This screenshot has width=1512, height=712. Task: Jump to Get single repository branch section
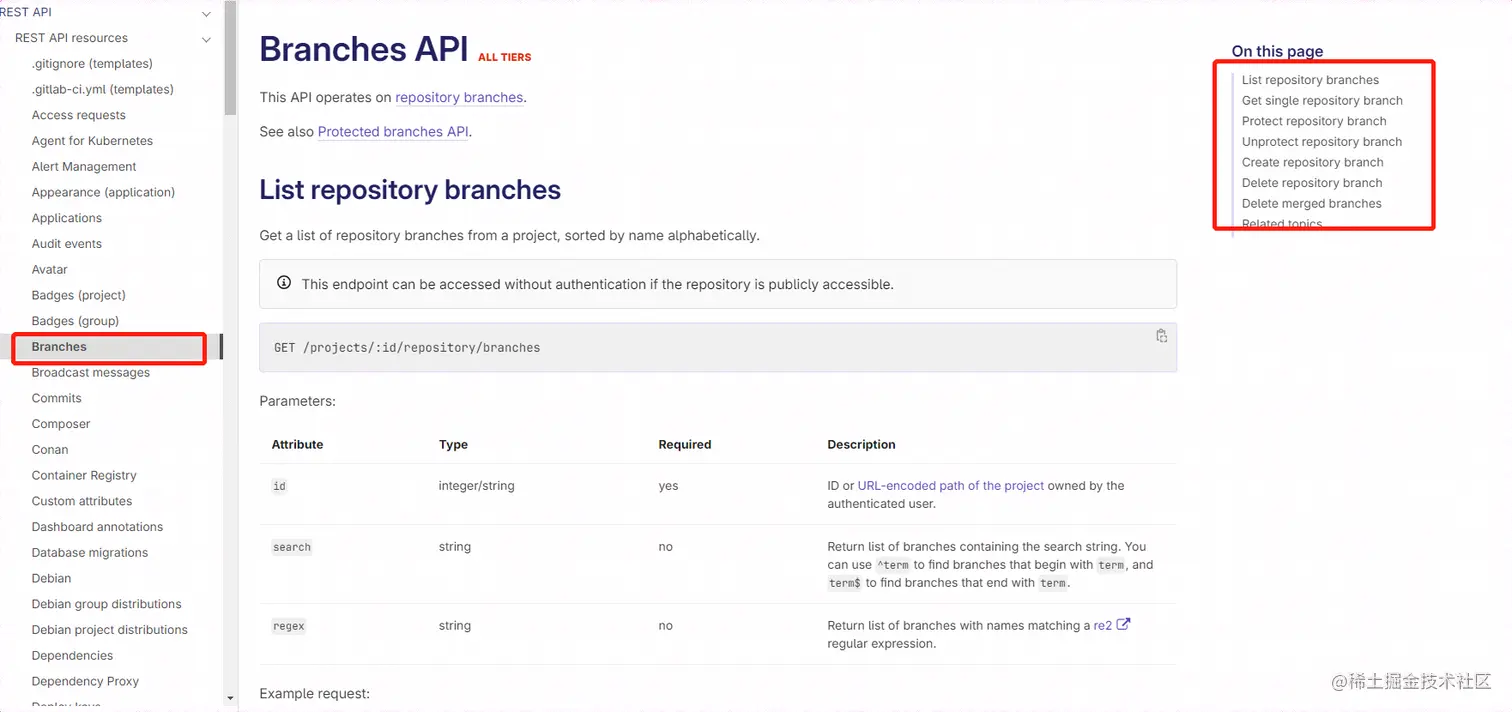[x=1322, y=101]
